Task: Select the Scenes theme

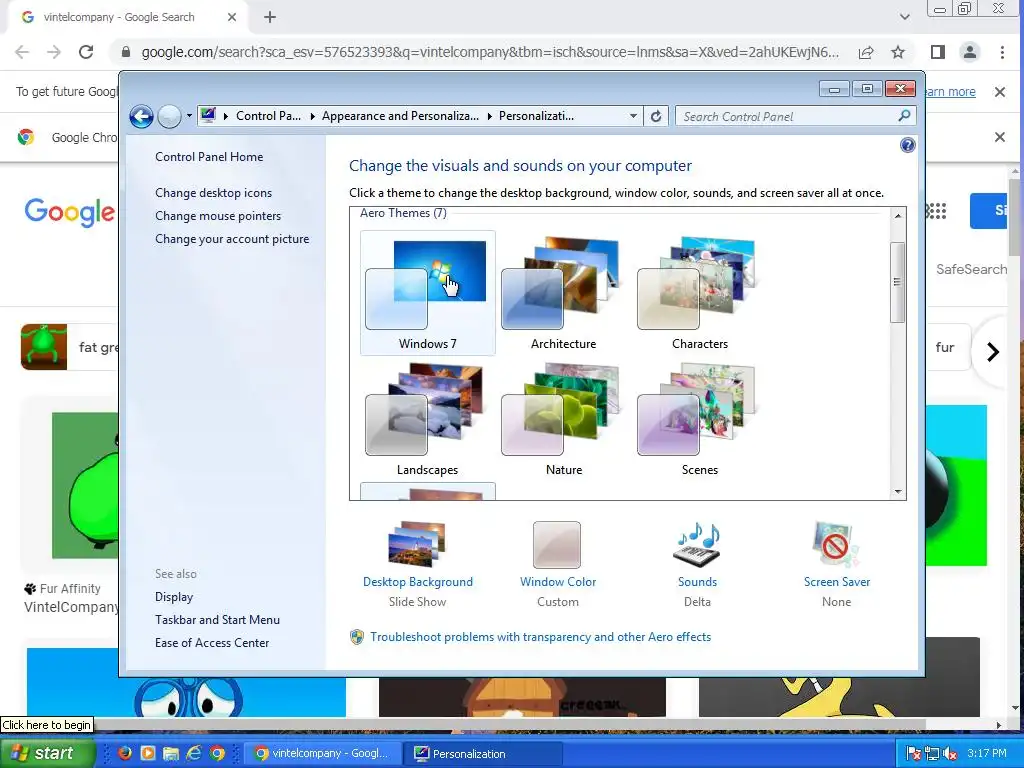Action: tap(699, 419)
